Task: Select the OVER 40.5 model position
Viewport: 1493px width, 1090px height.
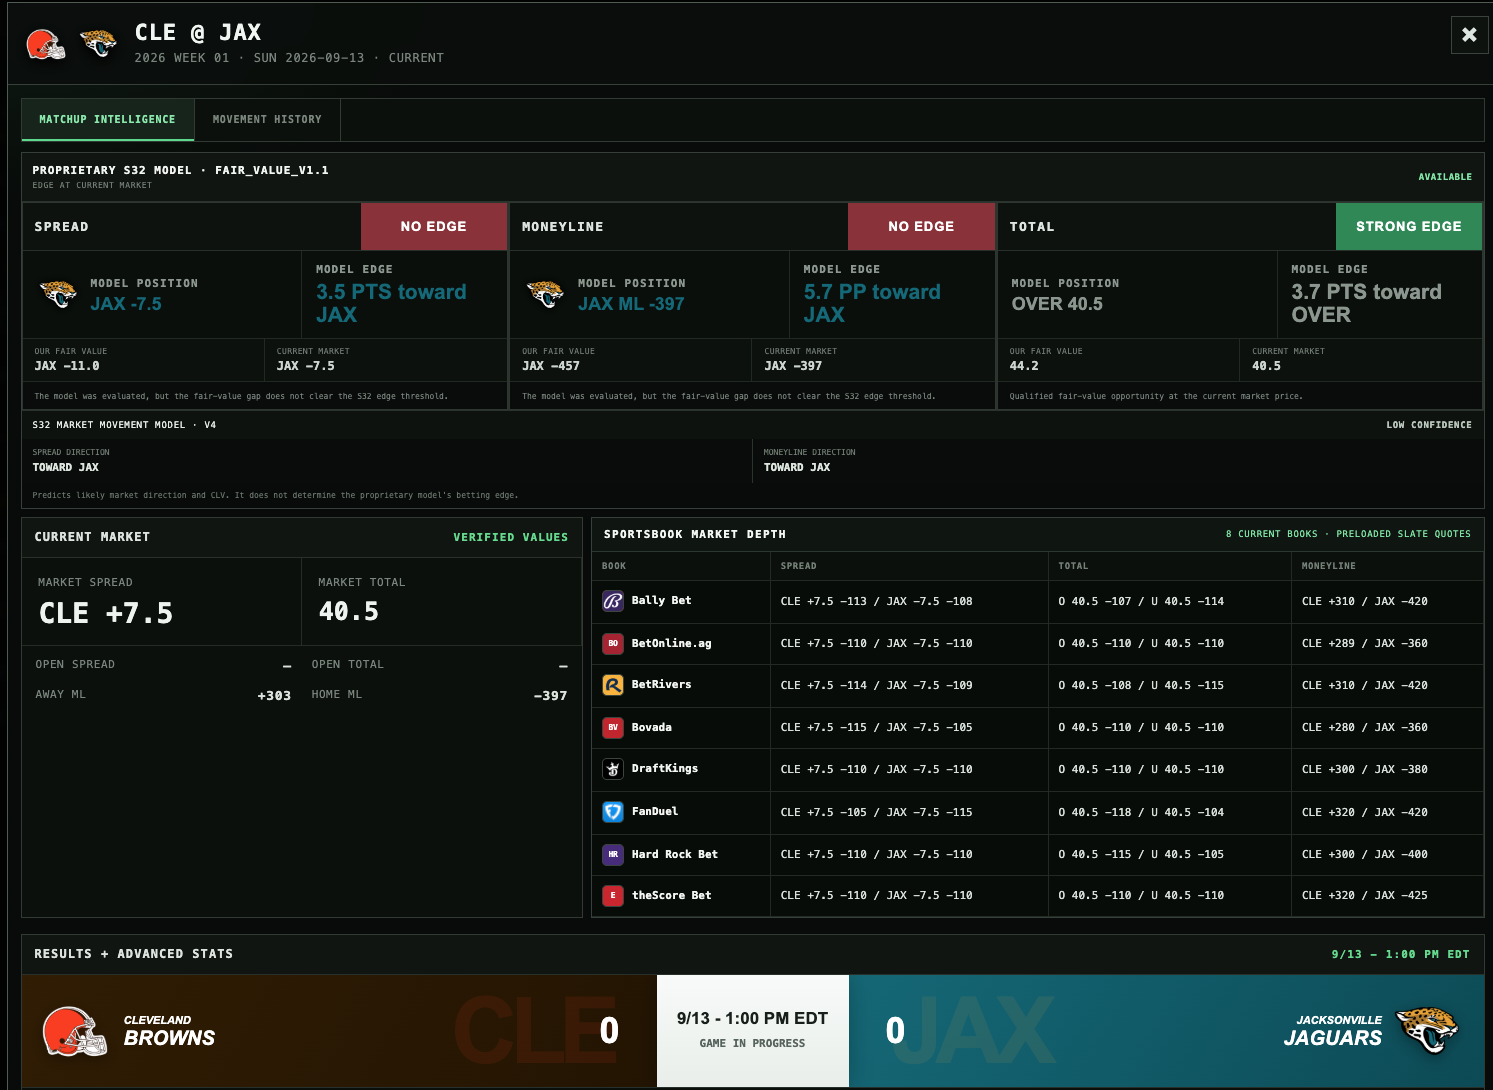Action: (x=1057, y=304)
